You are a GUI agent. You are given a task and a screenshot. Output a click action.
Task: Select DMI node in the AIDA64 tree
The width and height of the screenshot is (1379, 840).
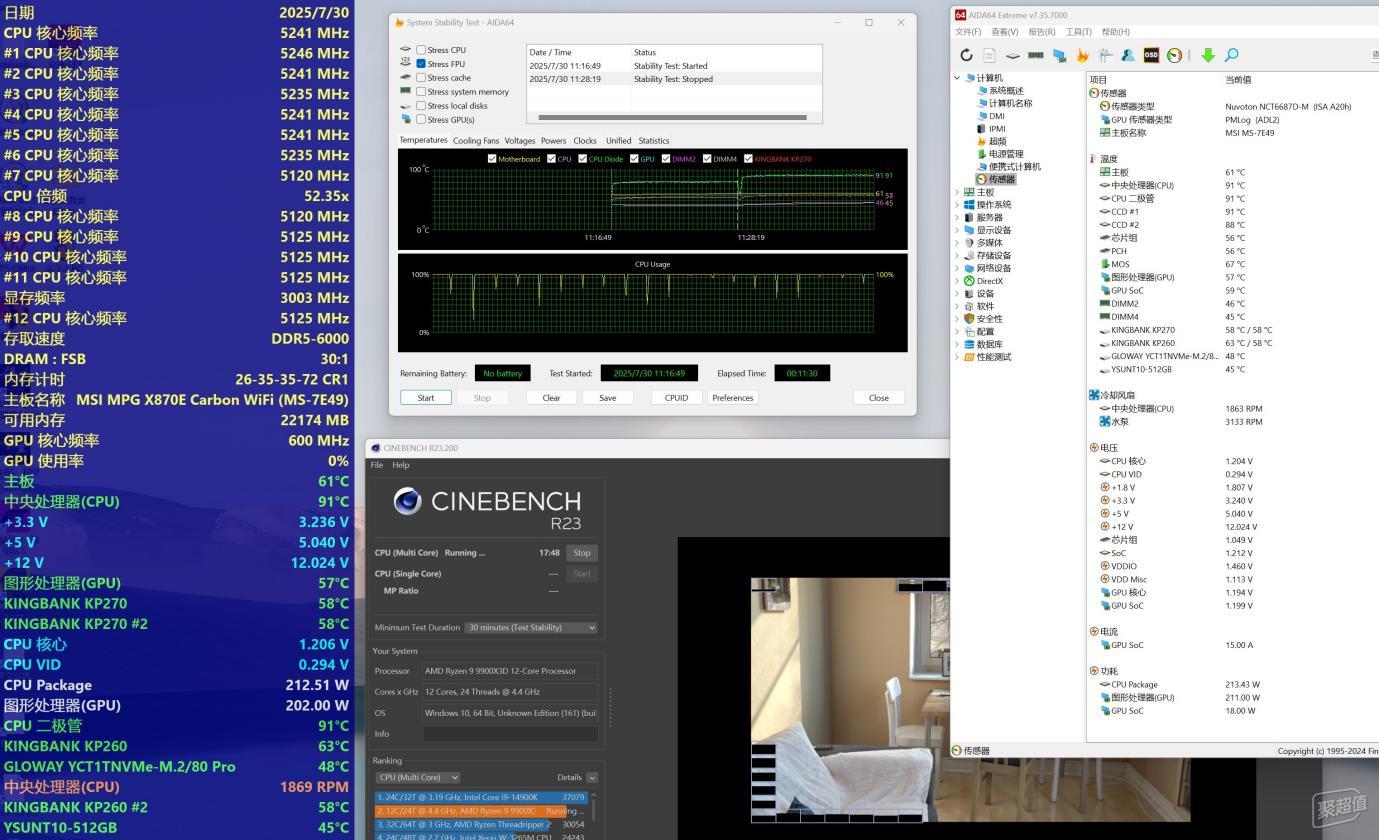pyautogui.click(x=997, y=116)
